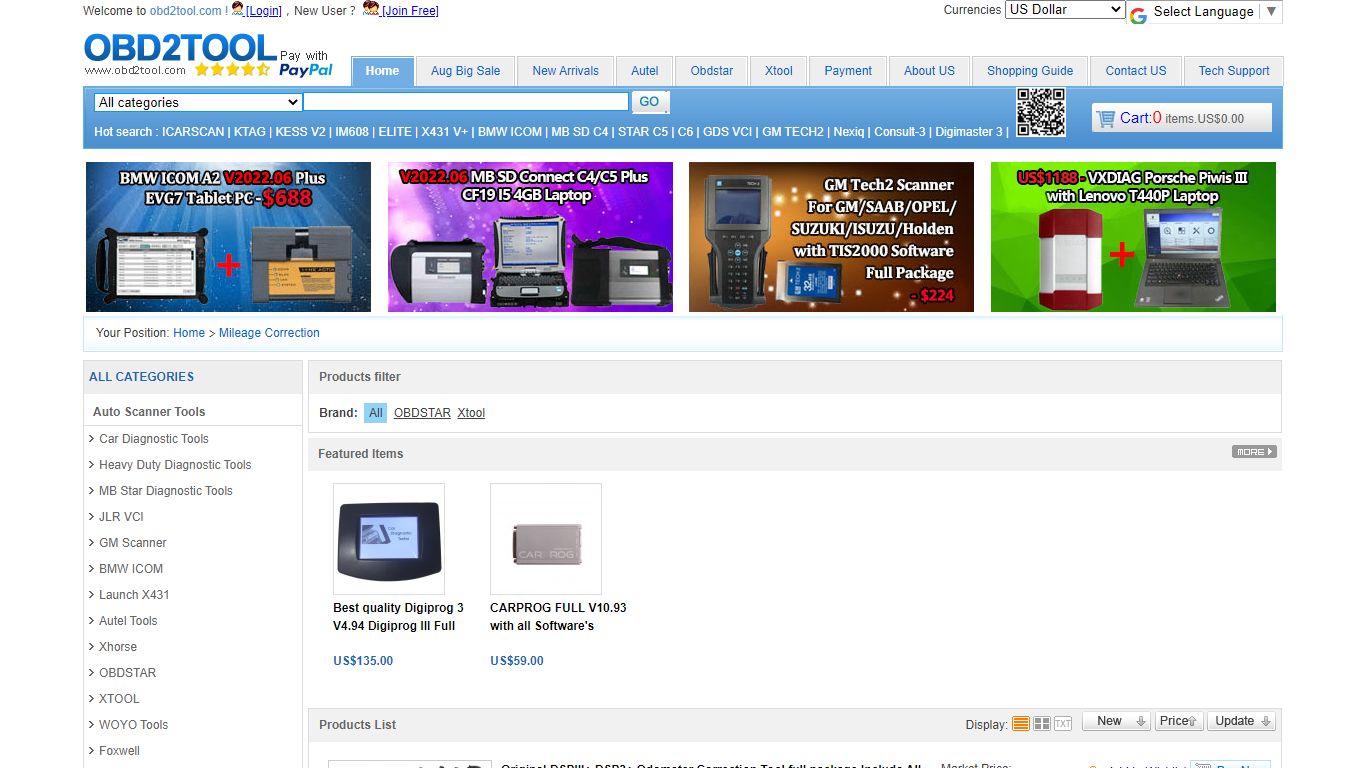Click the GO search button

point(650,102)
